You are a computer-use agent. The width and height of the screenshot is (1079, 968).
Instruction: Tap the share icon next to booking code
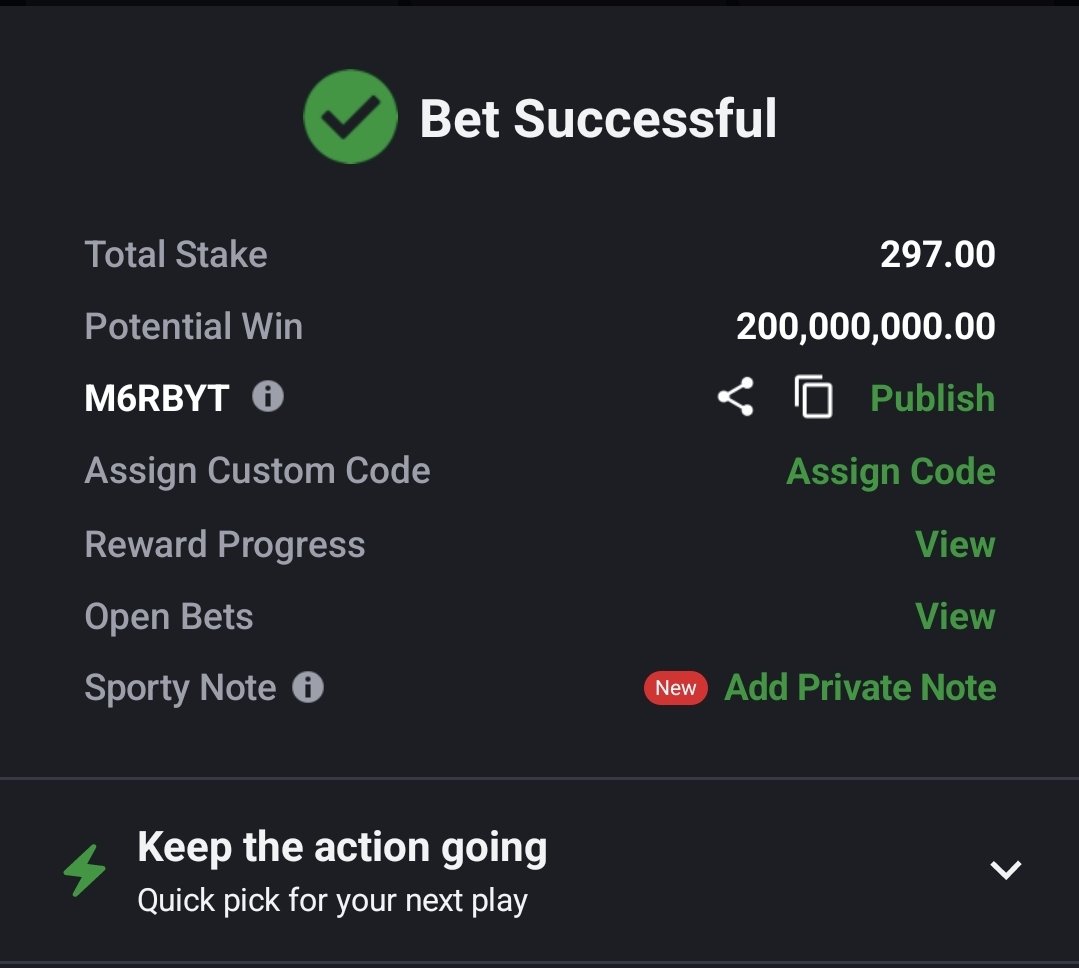pyautogui.click(x=736, y=397)
